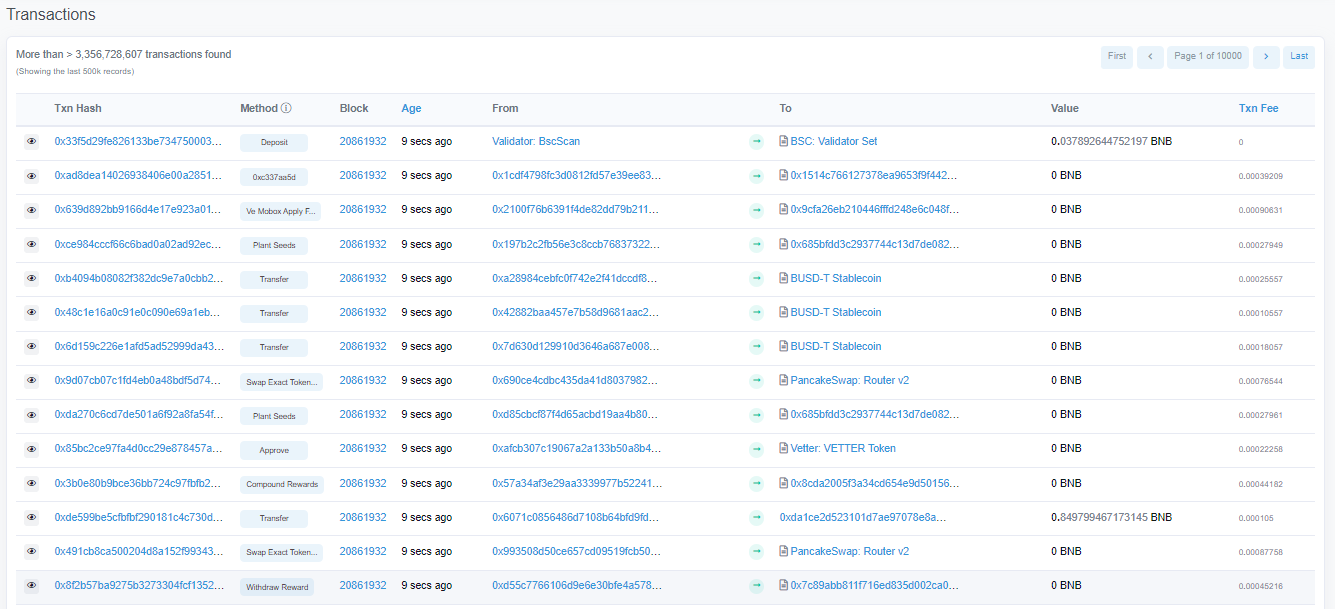Image resolution: width=1335 pixels, height=609 pixels.
Task: Open the 0xda1ce2d523101d7ae recipient address
Action: click(862, 518)
